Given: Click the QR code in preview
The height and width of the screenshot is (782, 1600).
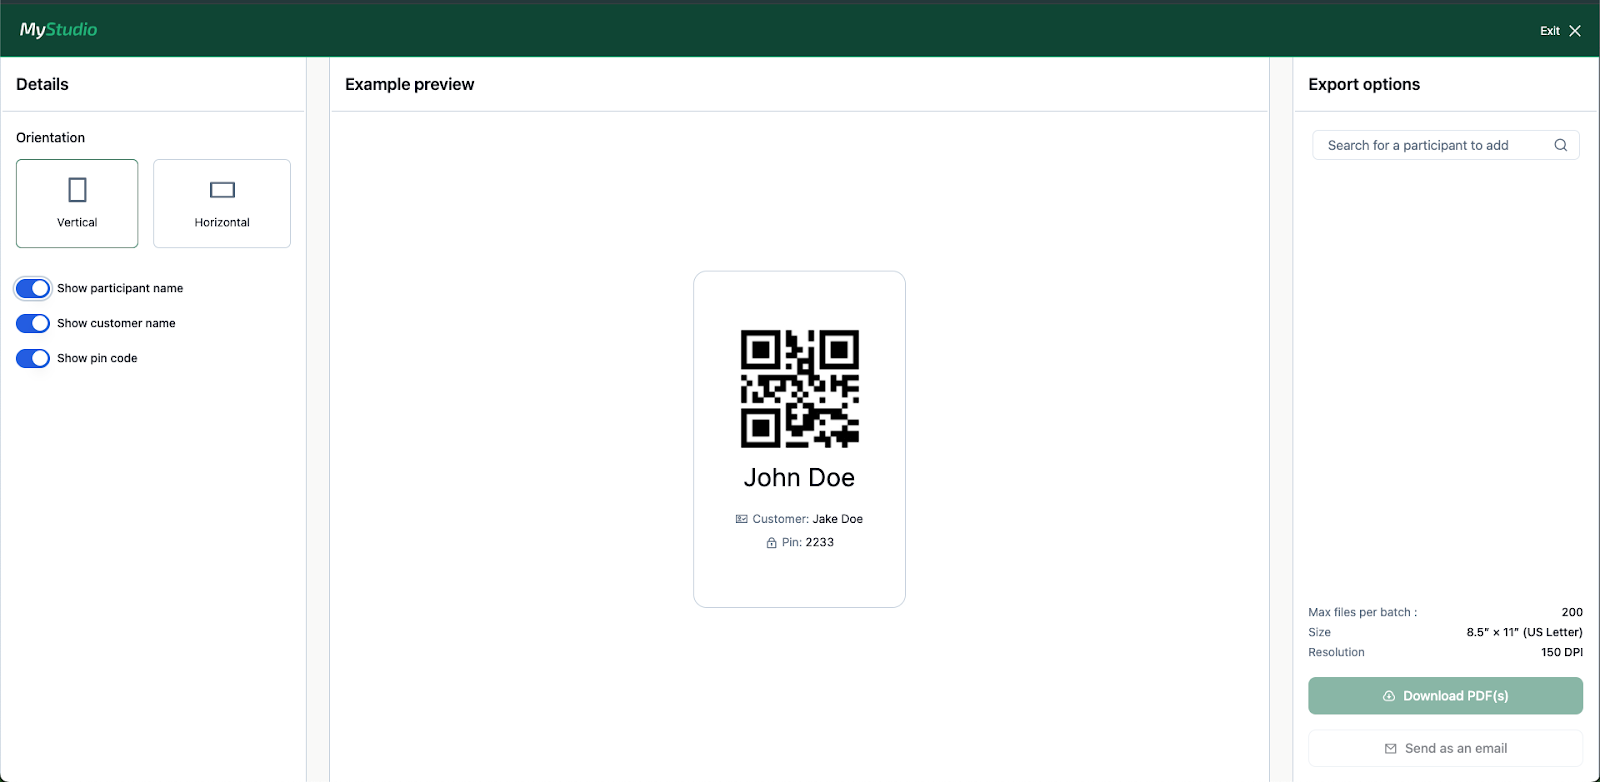Looking at the screenshot, I should [800, 388].
